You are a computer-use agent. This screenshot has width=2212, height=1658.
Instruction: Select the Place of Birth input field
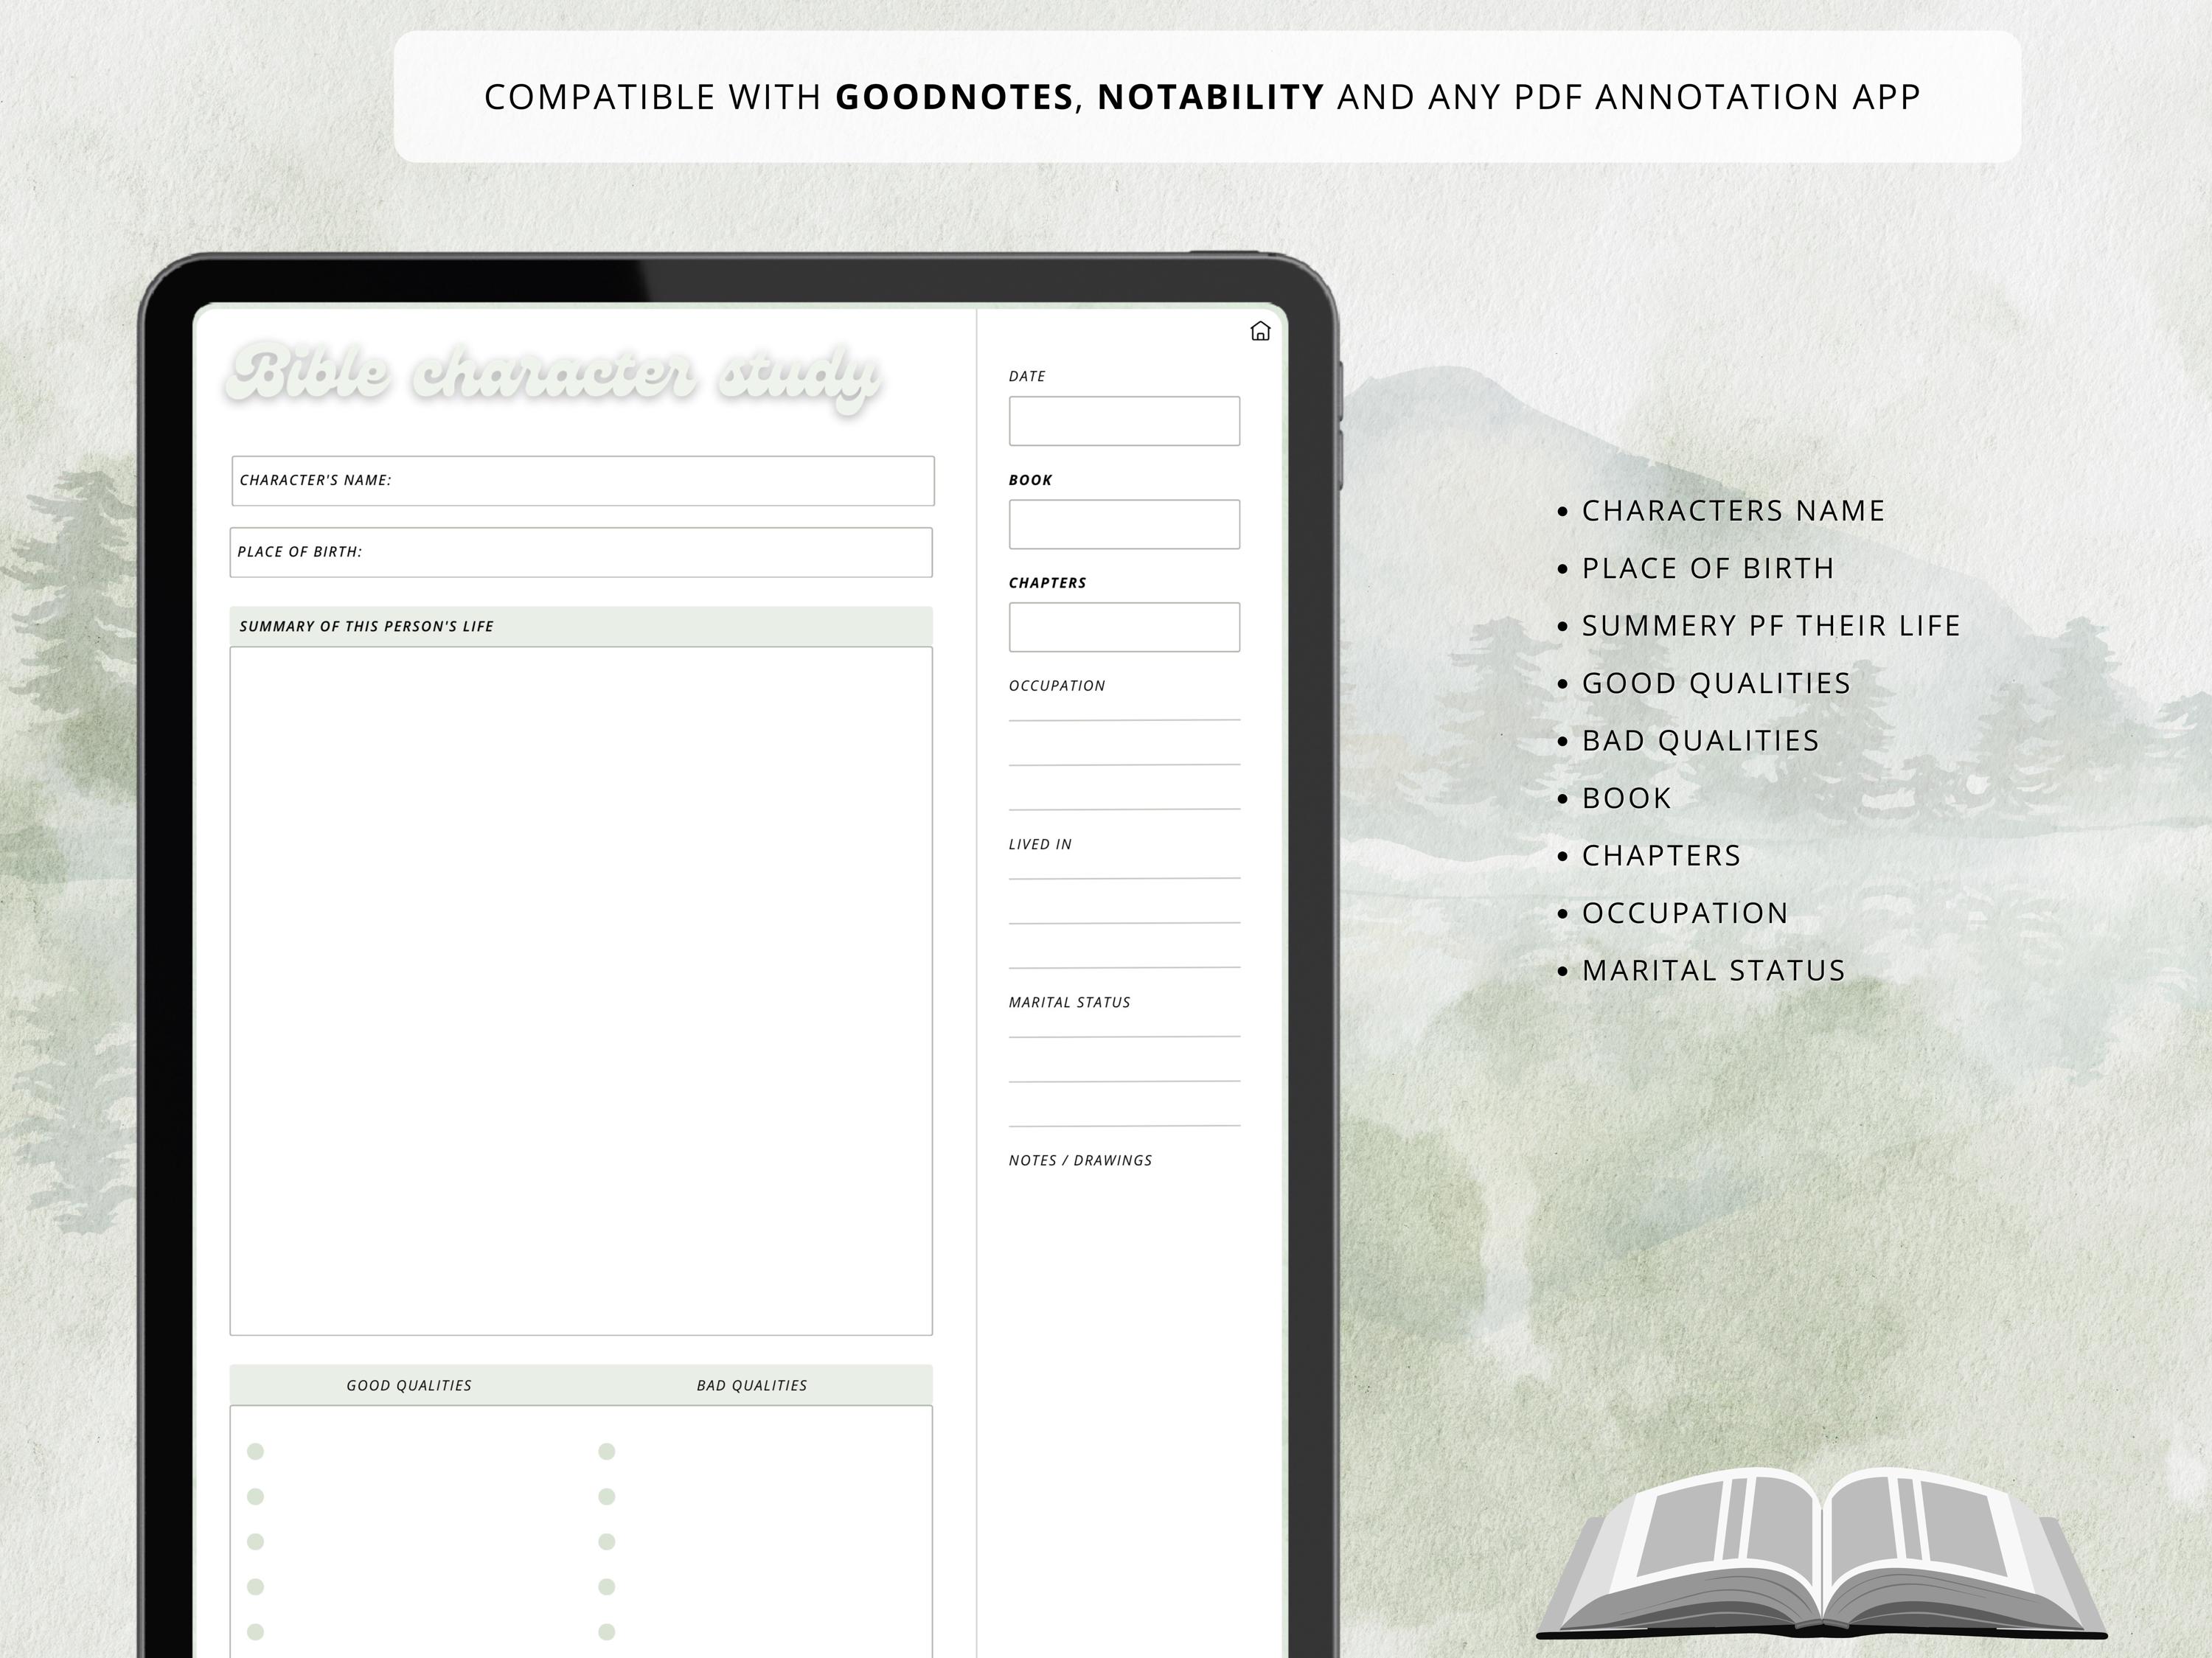click(581, 552)
